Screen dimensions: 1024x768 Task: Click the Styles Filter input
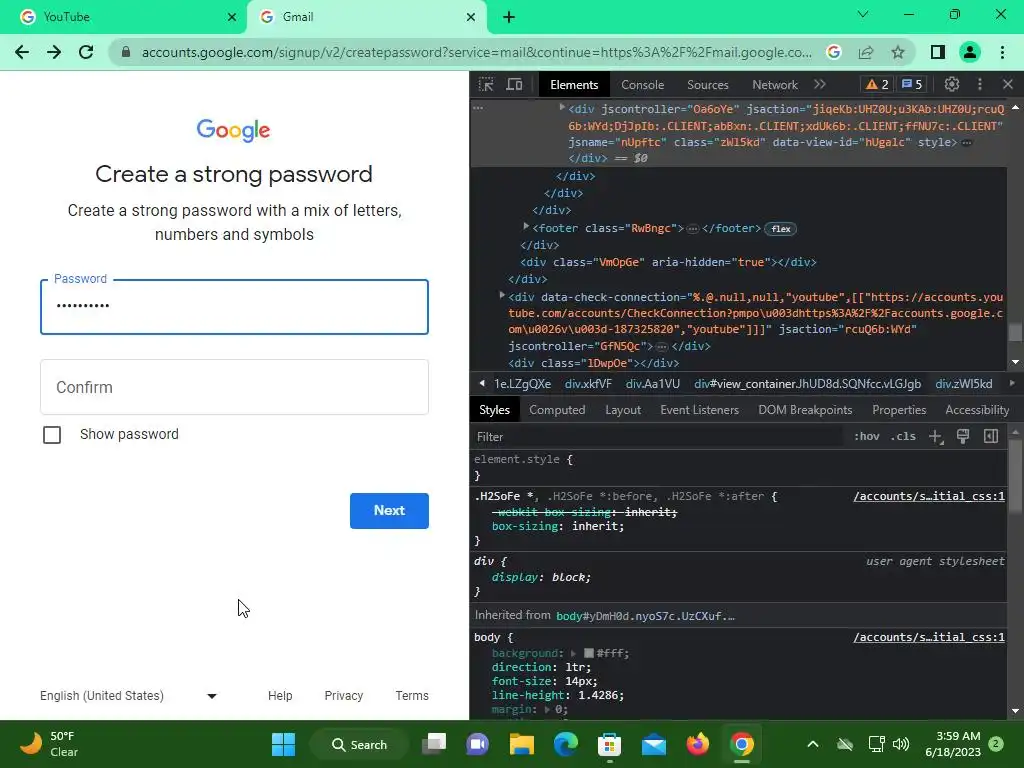click(656, 437)
